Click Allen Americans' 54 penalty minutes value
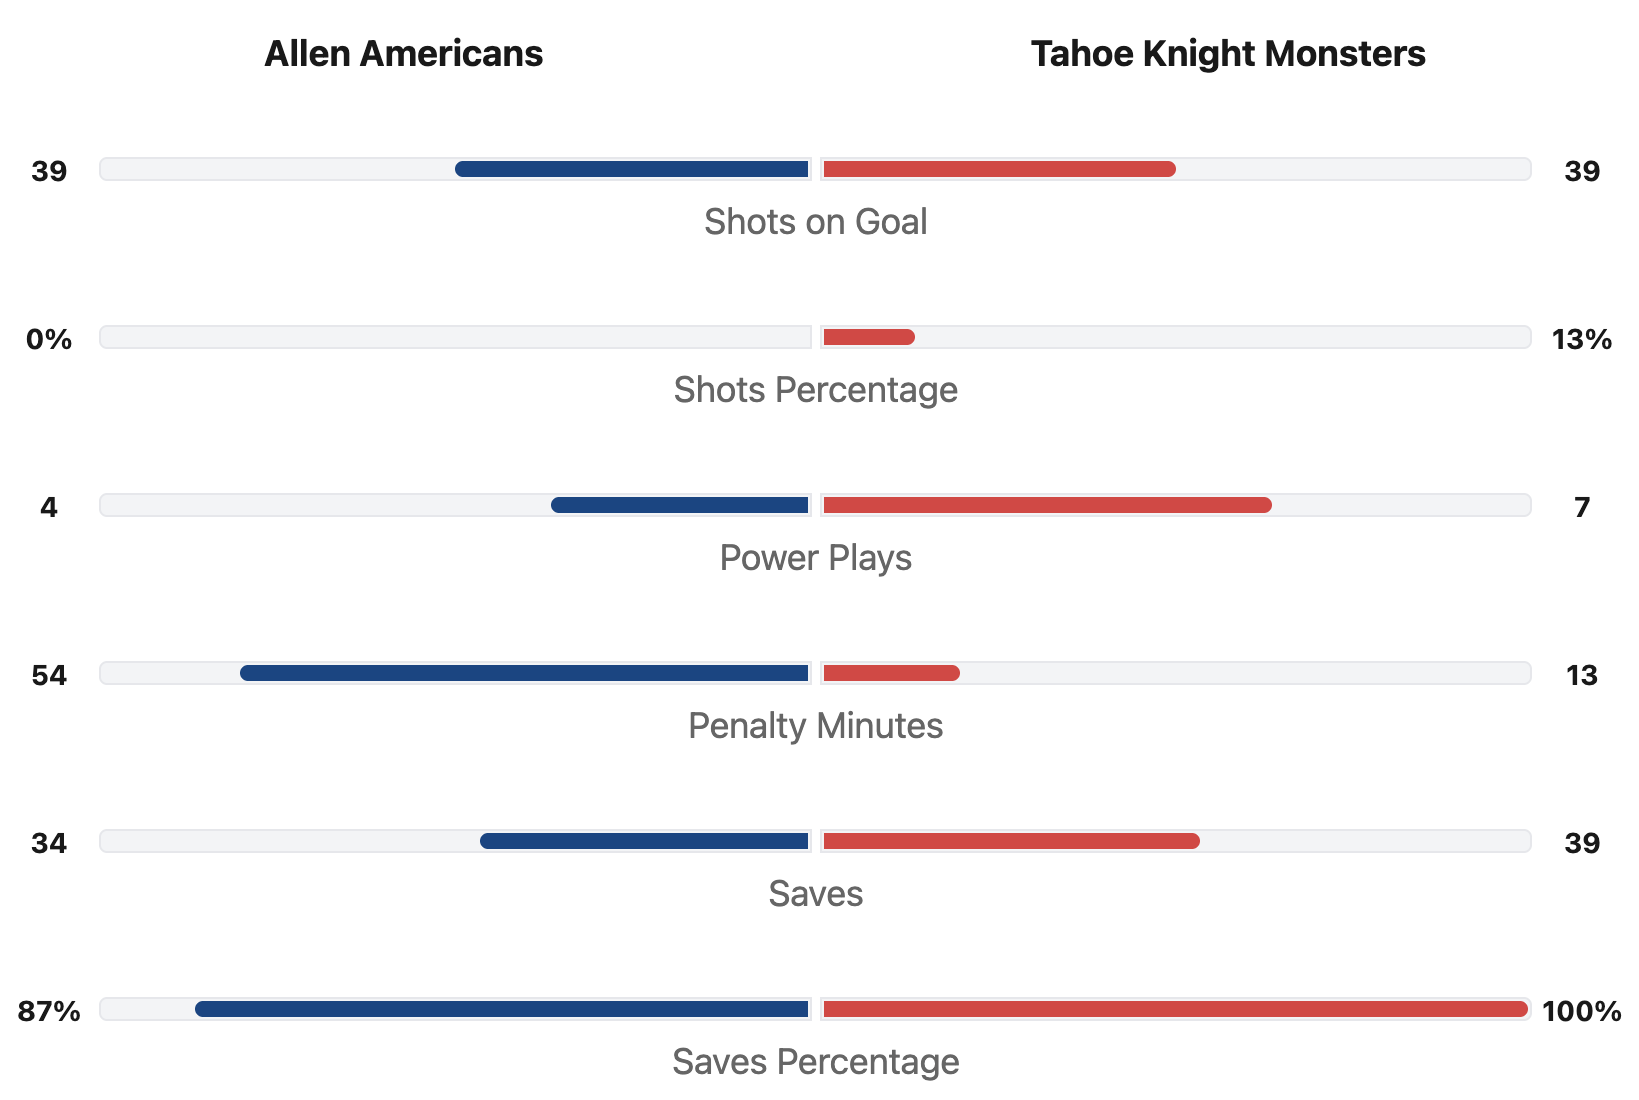 tap(49, 676)
